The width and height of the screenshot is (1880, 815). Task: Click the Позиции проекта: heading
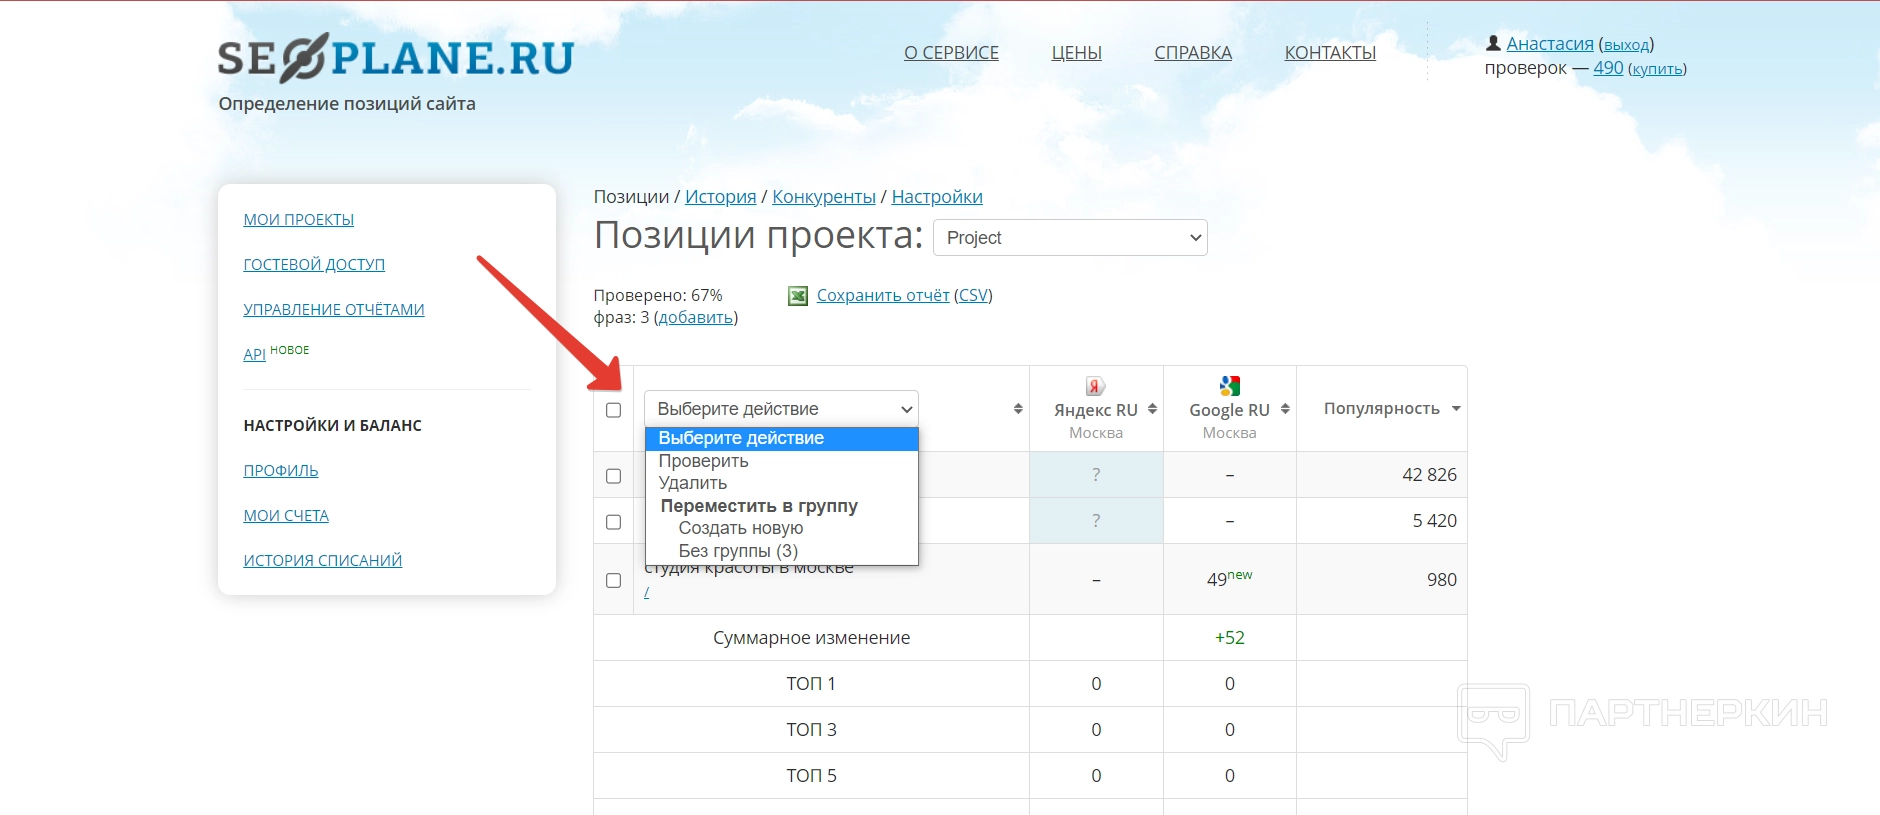[759, 236]
